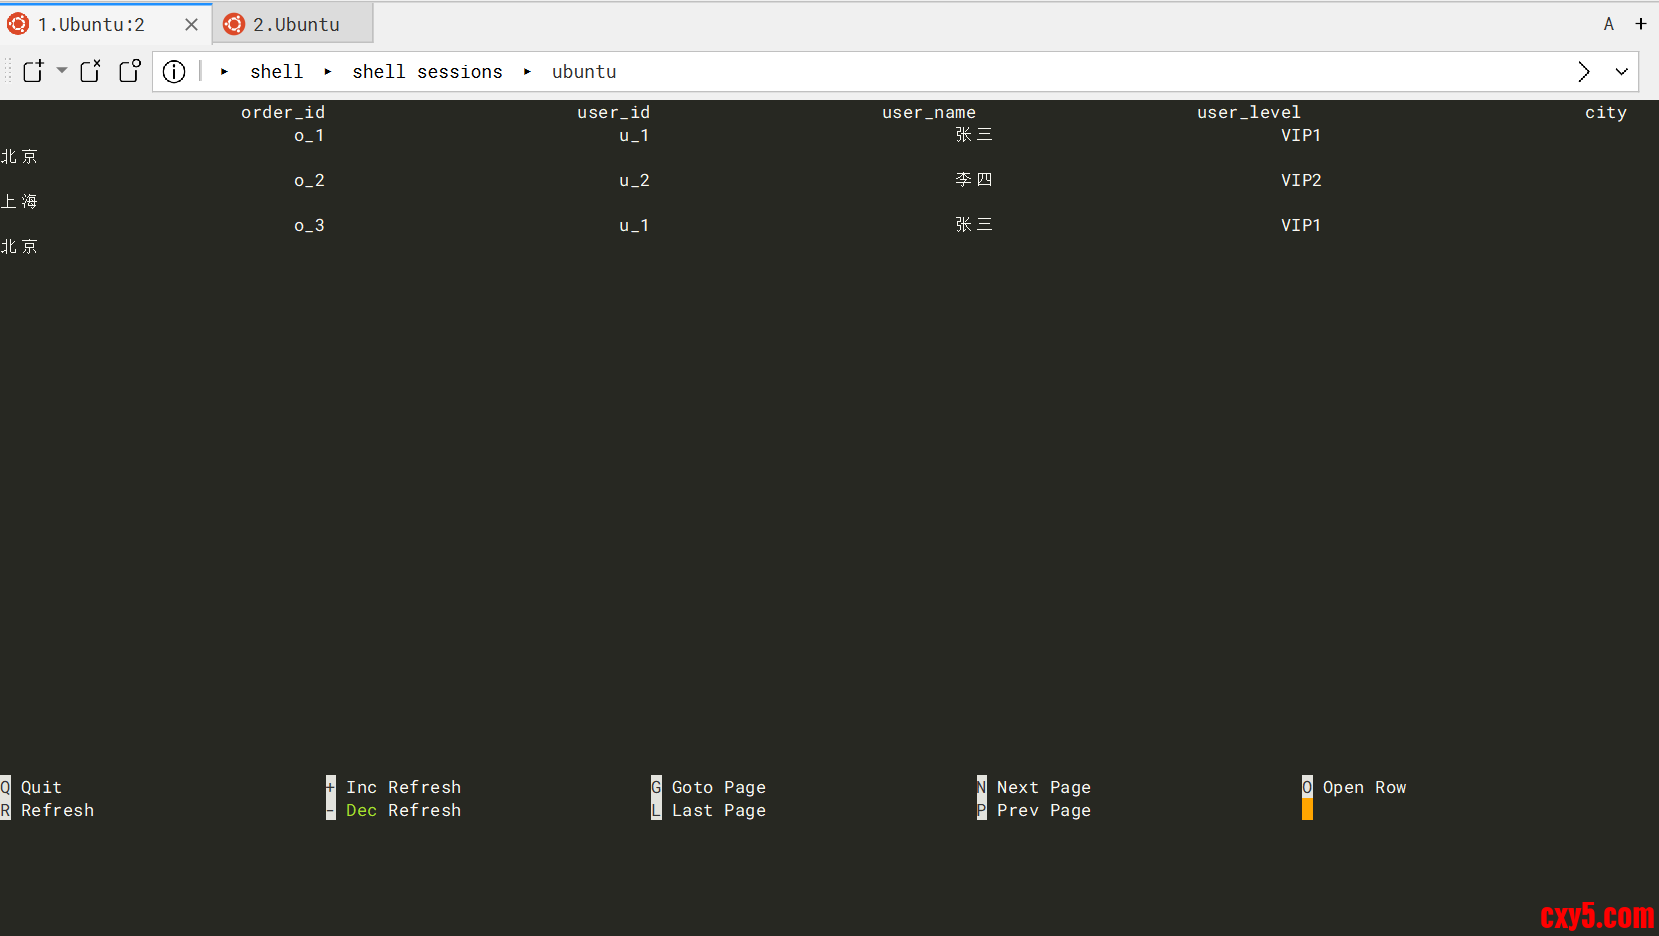Click the letter A font icon
1659x936 pixels.
[1608, 24]
